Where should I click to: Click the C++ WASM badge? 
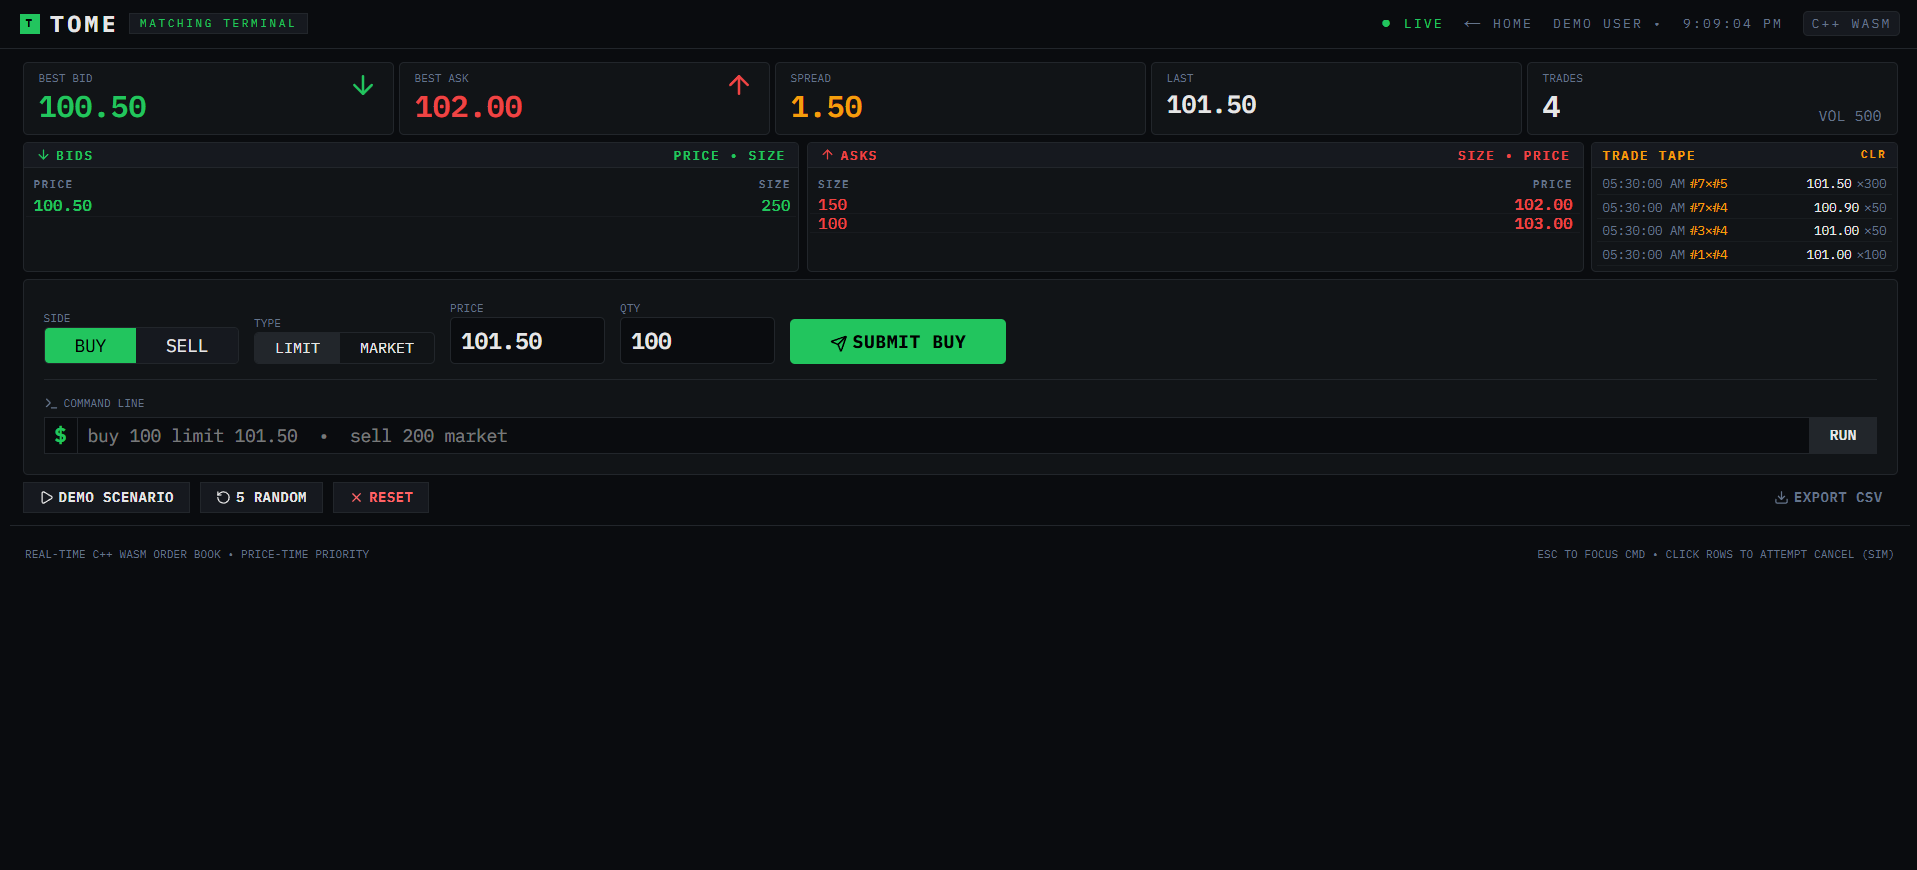pyautogui.click(x=1851, y=24)
